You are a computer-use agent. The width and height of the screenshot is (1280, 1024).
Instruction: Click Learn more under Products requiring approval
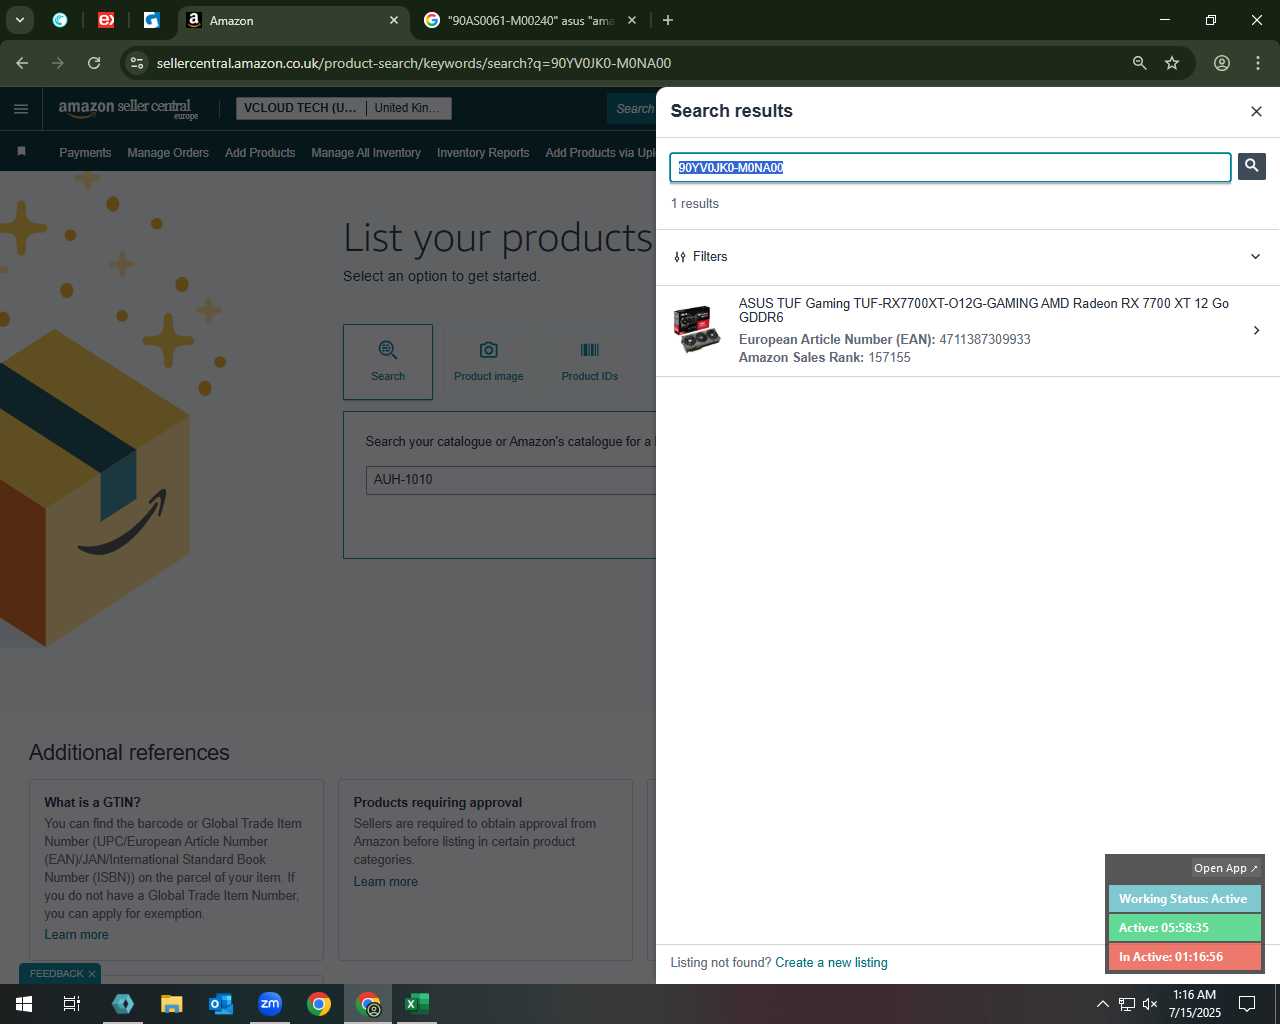tap(385, 882)
